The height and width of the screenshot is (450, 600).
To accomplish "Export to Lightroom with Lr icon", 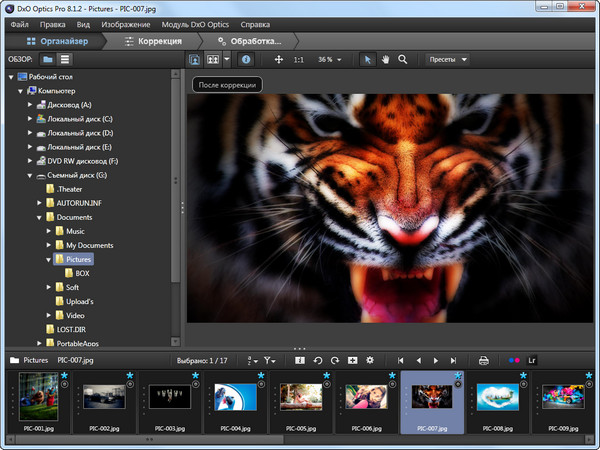I will point(532,359).
